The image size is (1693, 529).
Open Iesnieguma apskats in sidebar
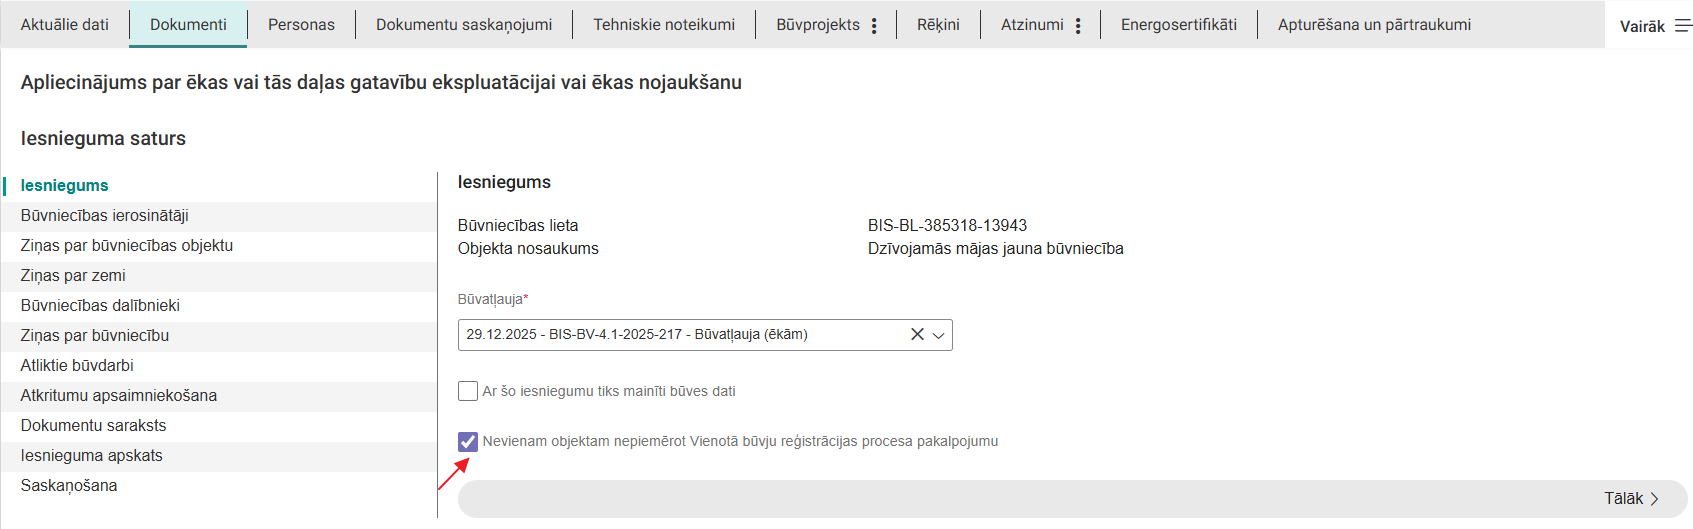click(92, 456)
